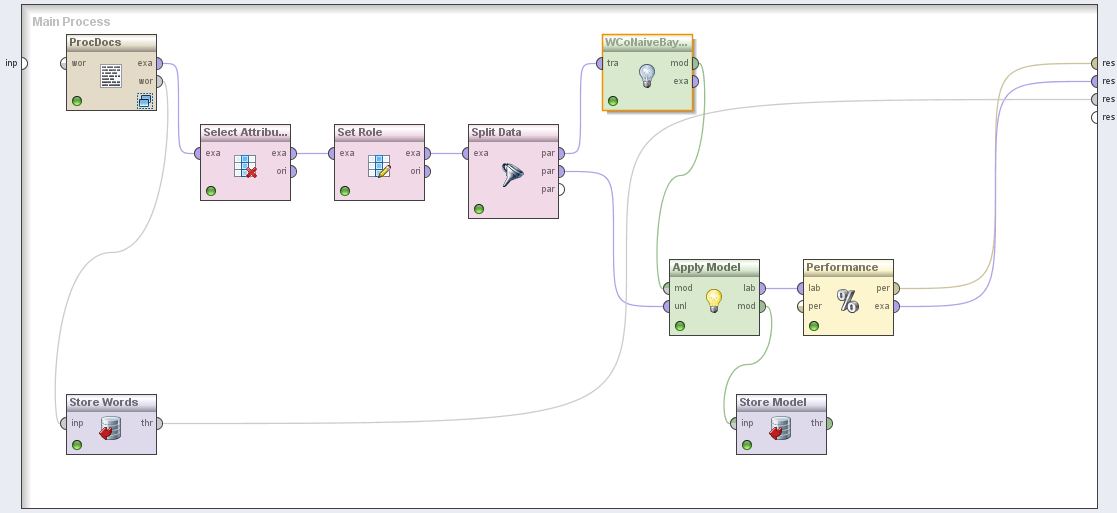Image resolution: width=1117 pixels, height=513 pixels.
Task: Click the ProcDocs document icon
Action: point(112,73)
